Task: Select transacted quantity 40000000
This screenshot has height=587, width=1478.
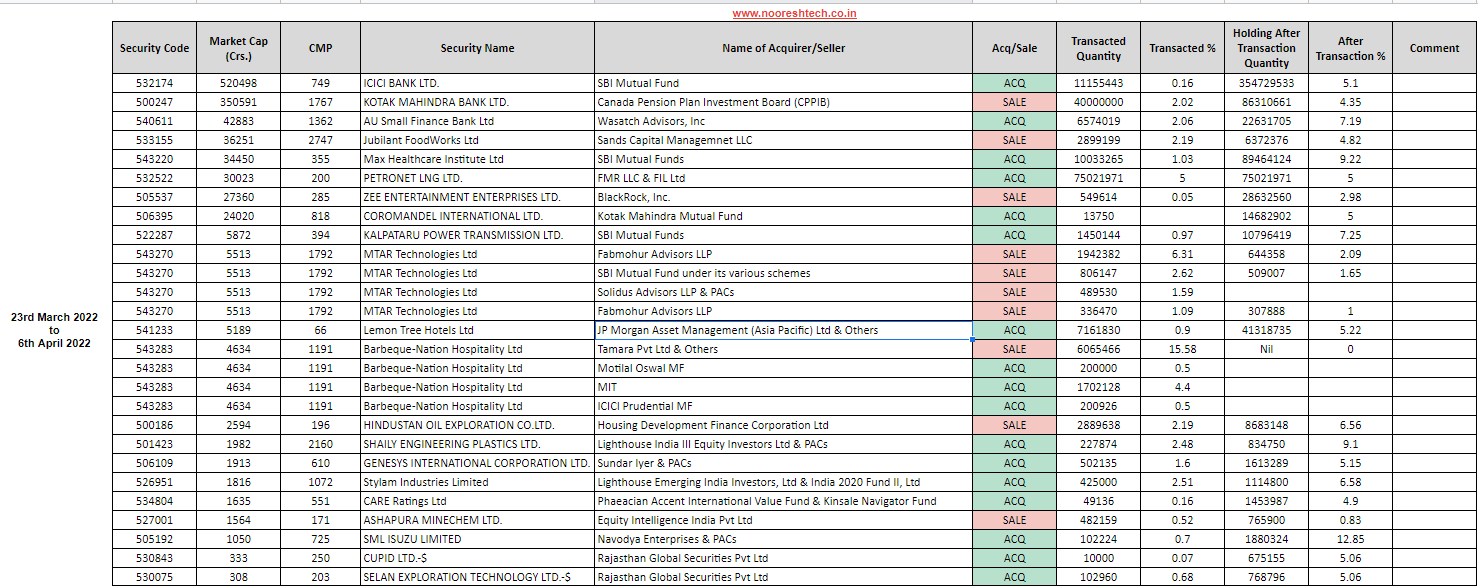Action: pos(1098,102)
